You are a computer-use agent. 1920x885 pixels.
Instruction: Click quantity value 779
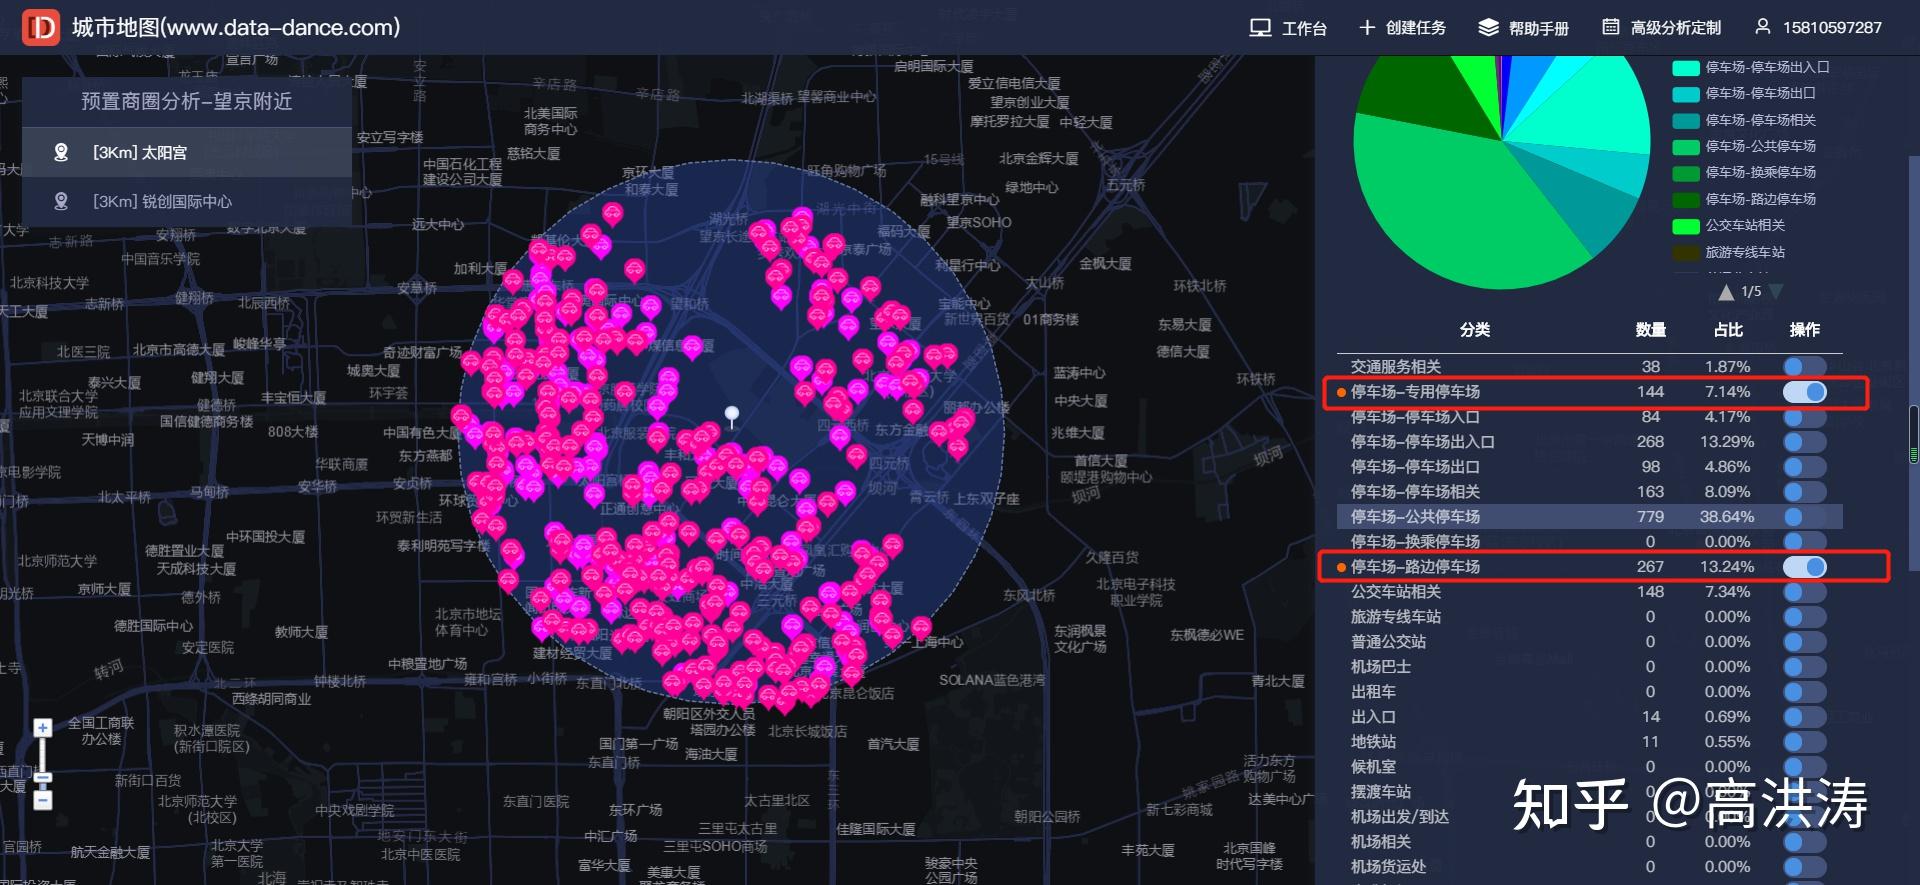pyautogui.click(x=1650, y=517)
